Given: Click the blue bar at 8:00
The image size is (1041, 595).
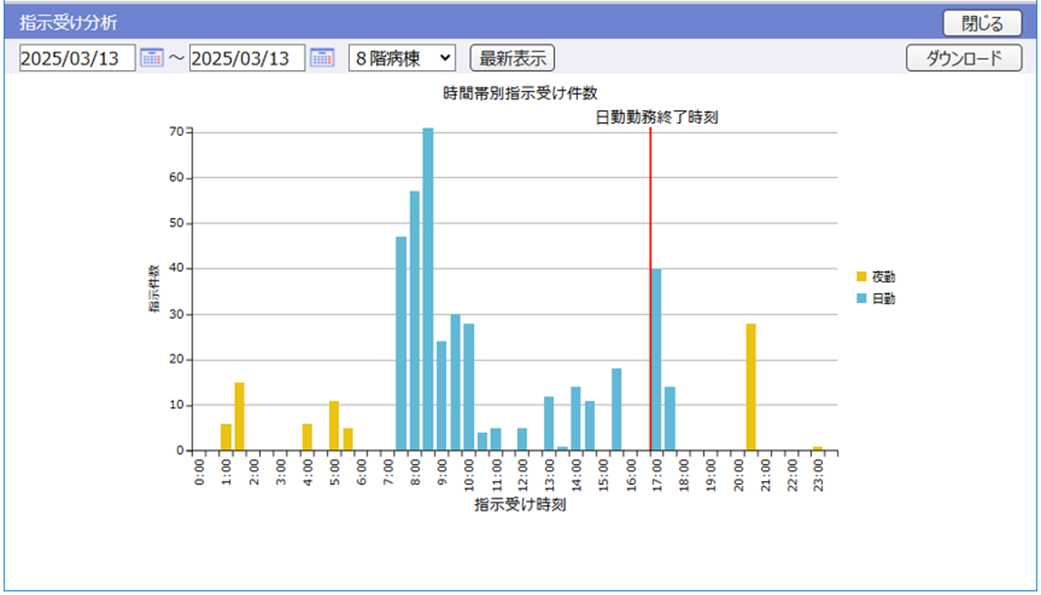Looking at the screenshot, I should [x=414, y=321].
